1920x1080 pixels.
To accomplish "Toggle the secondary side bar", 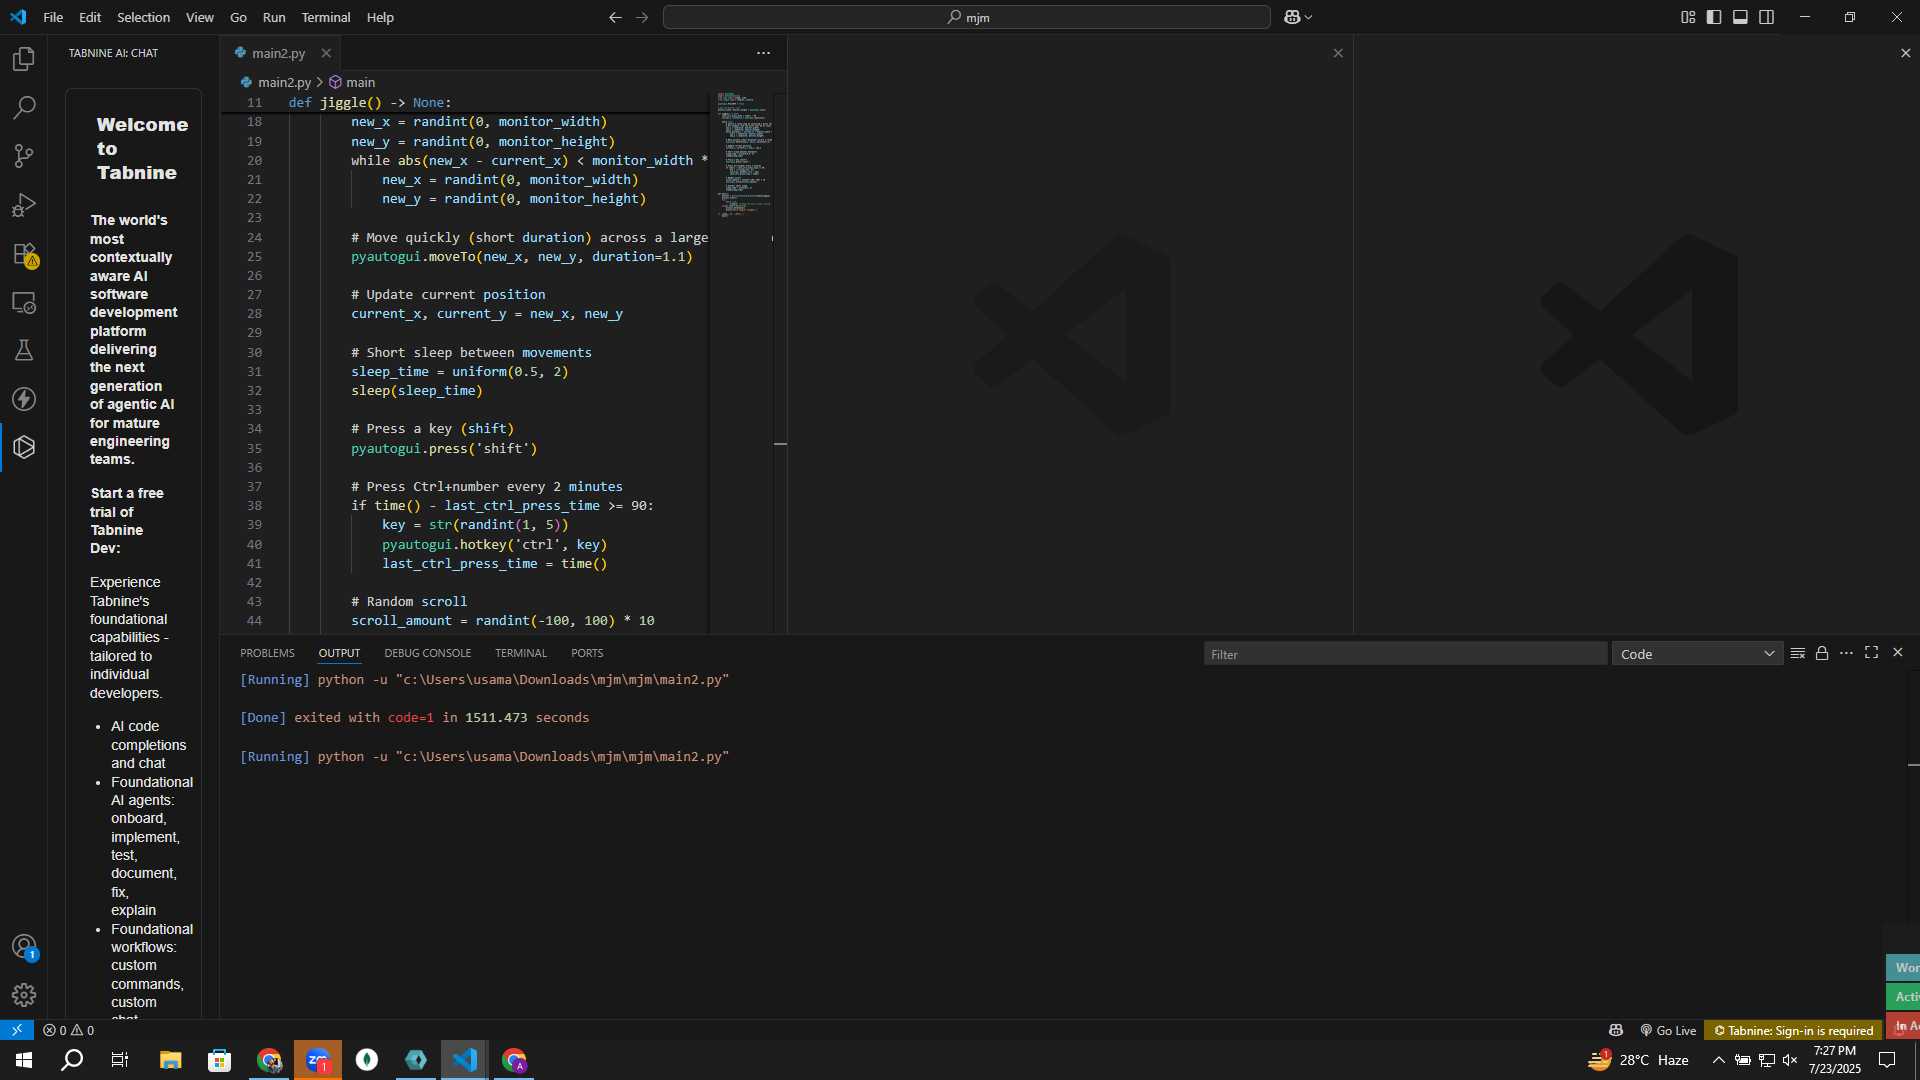I will click(x=1767, y=17).
